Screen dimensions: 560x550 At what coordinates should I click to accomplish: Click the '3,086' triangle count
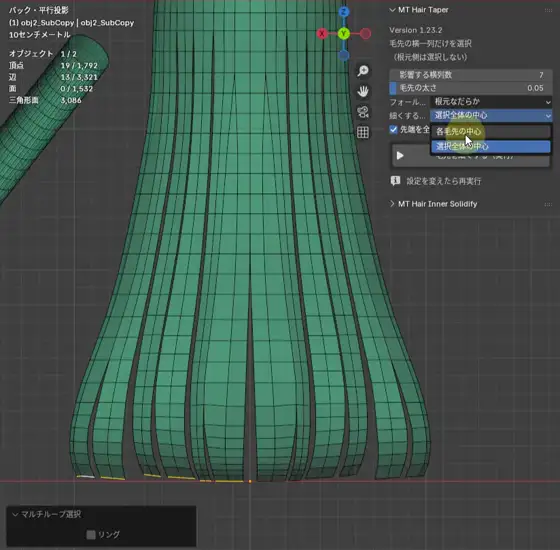(x=71, y=100)
